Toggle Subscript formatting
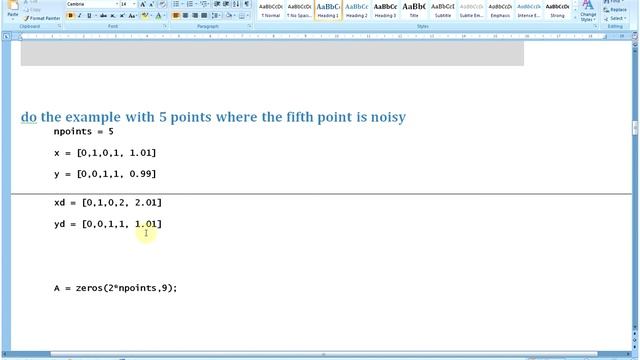640x360 pixels. tap(113, 16)
